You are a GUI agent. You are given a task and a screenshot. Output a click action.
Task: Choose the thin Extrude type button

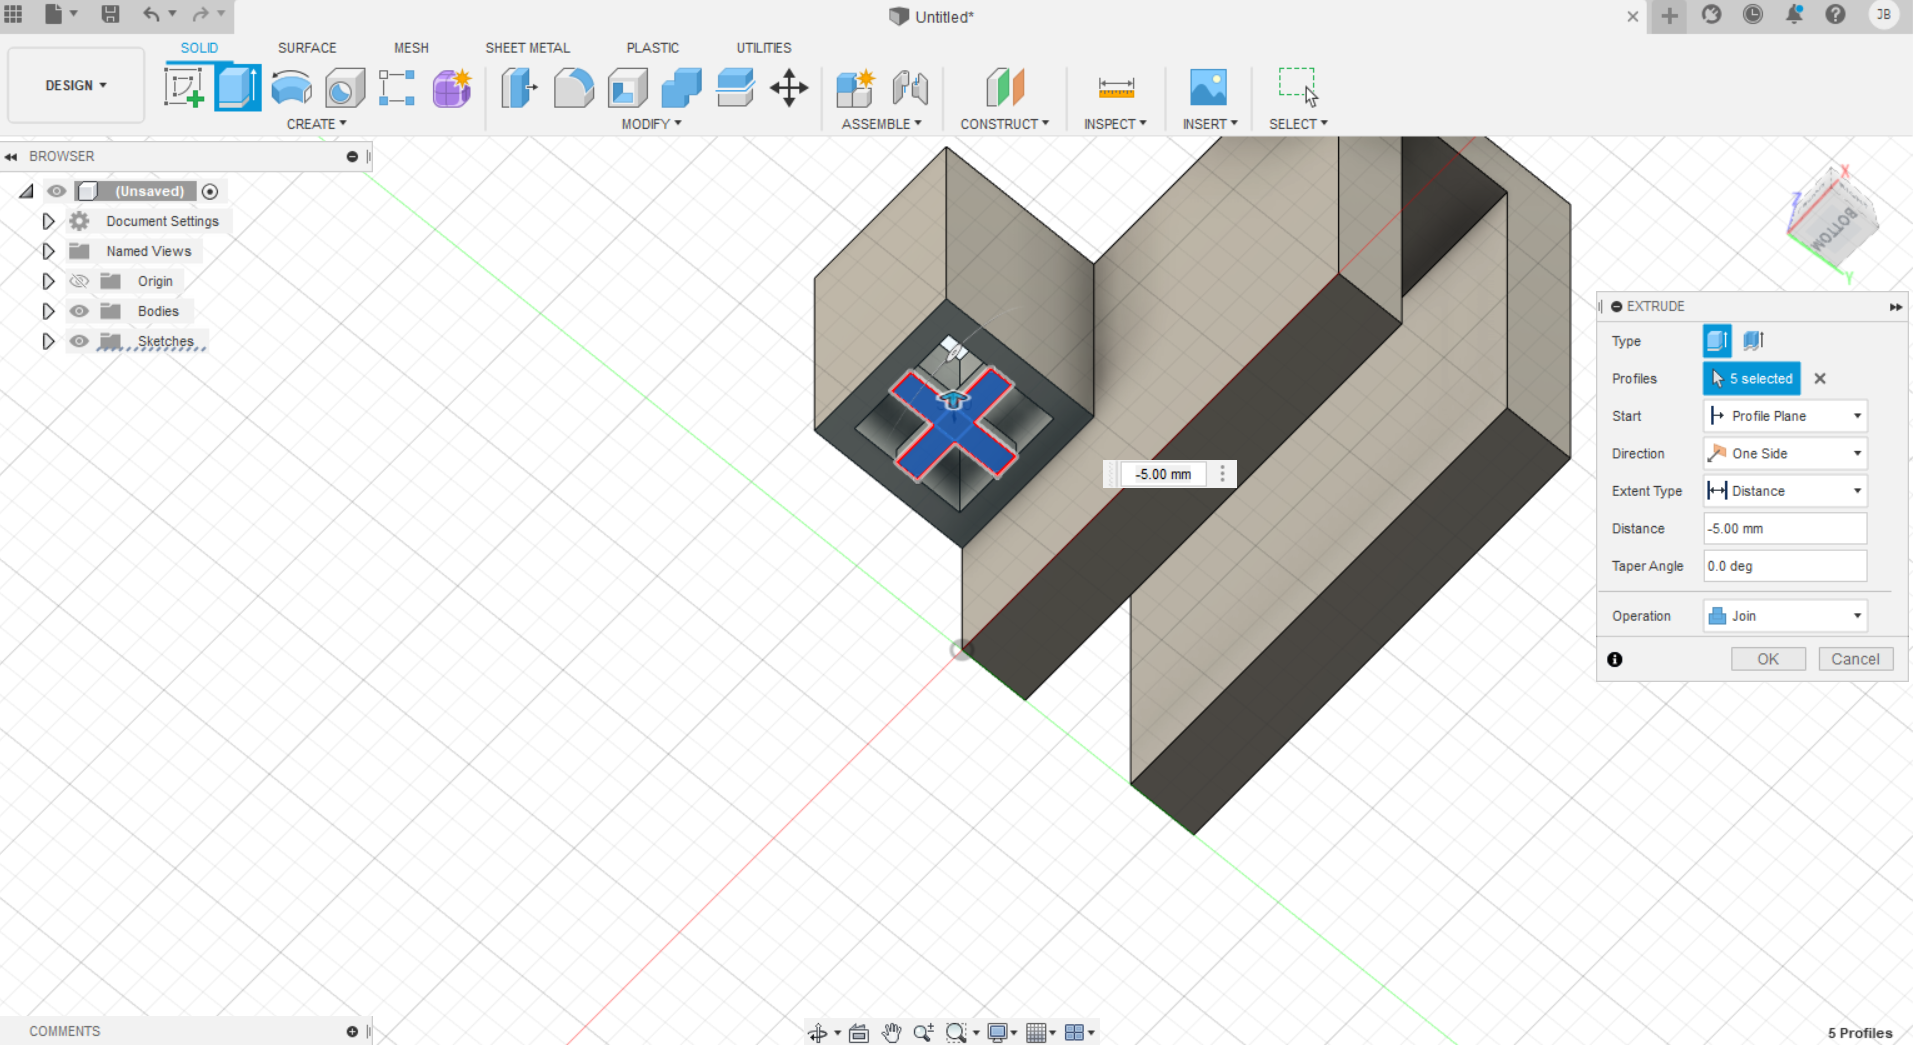click(x=1753, y=341)
